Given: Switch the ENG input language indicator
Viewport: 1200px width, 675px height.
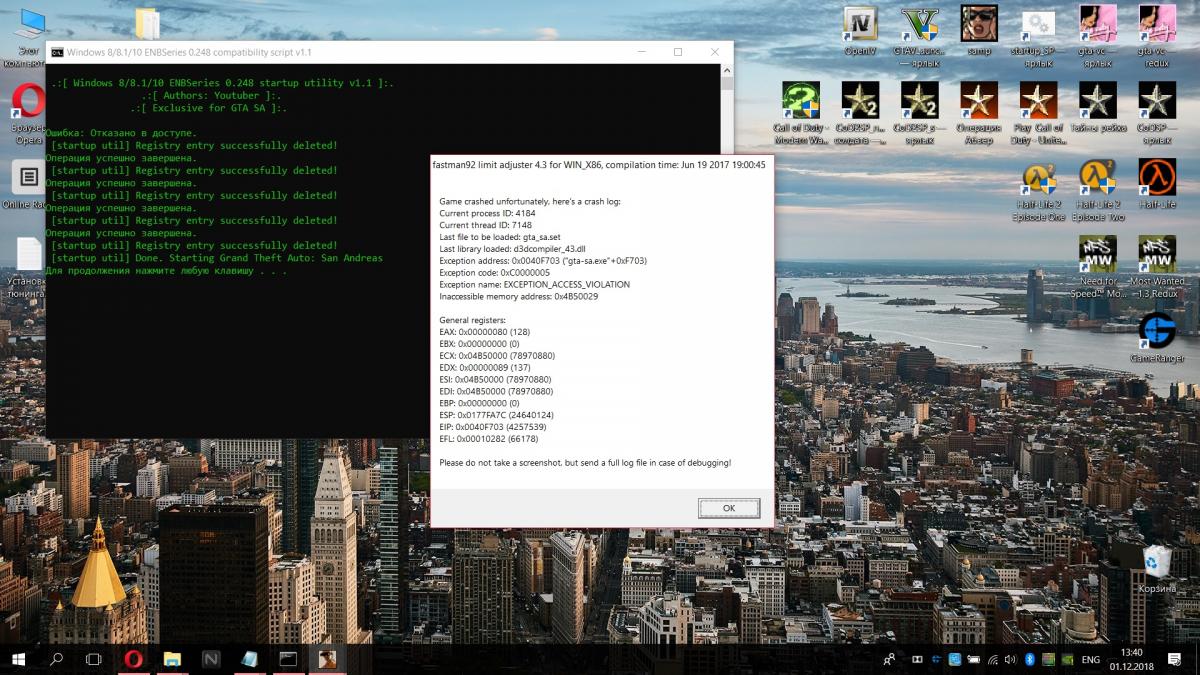Looking at the screenshot, I should coord(1091,659).
